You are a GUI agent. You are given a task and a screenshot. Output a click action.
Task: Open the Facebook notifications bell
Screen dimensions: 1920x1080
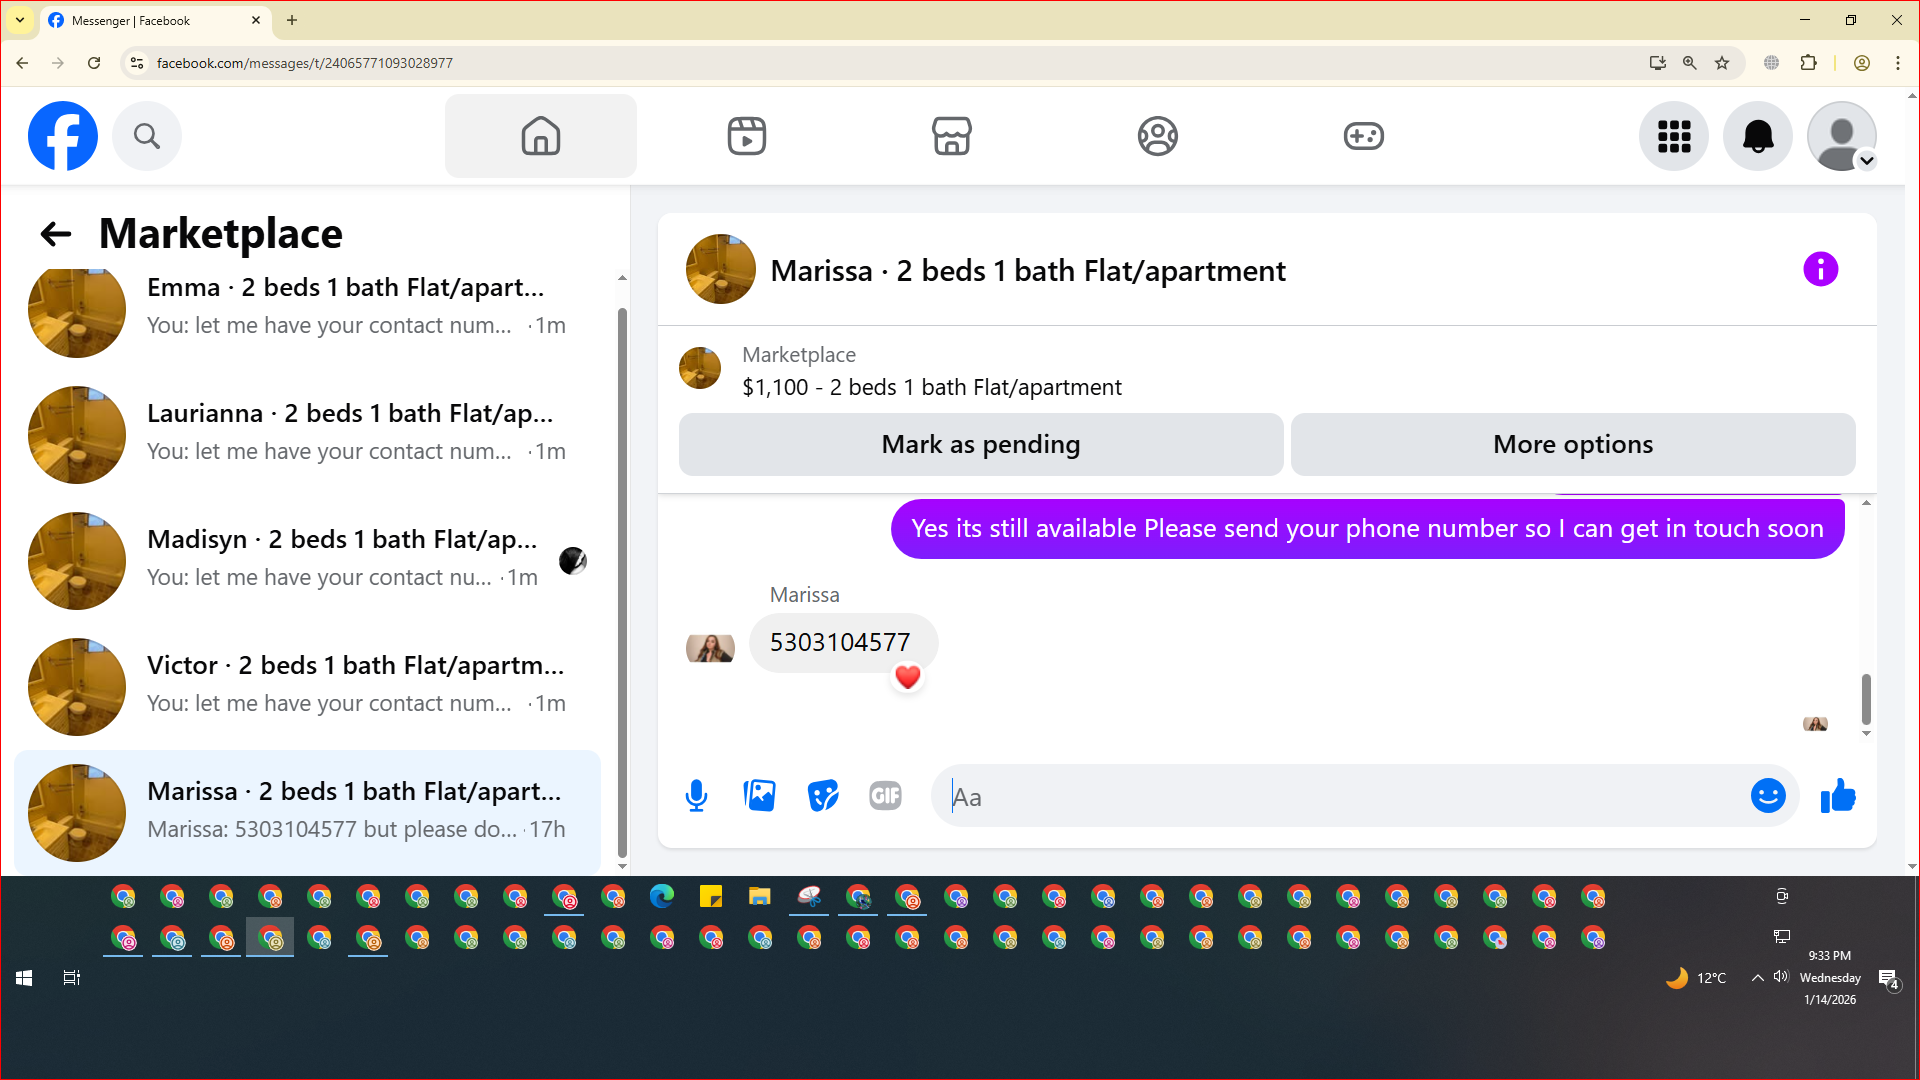click(x=1757, y=136)
